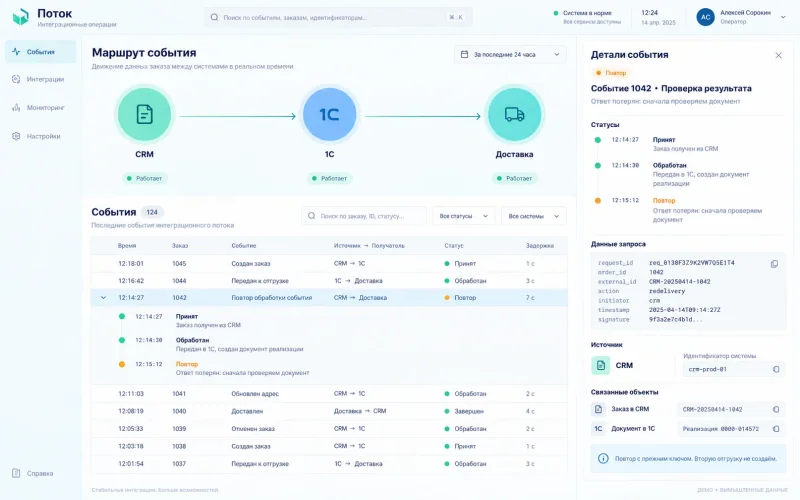Select the Доставка truck node icon

click(x=514, y=114)
